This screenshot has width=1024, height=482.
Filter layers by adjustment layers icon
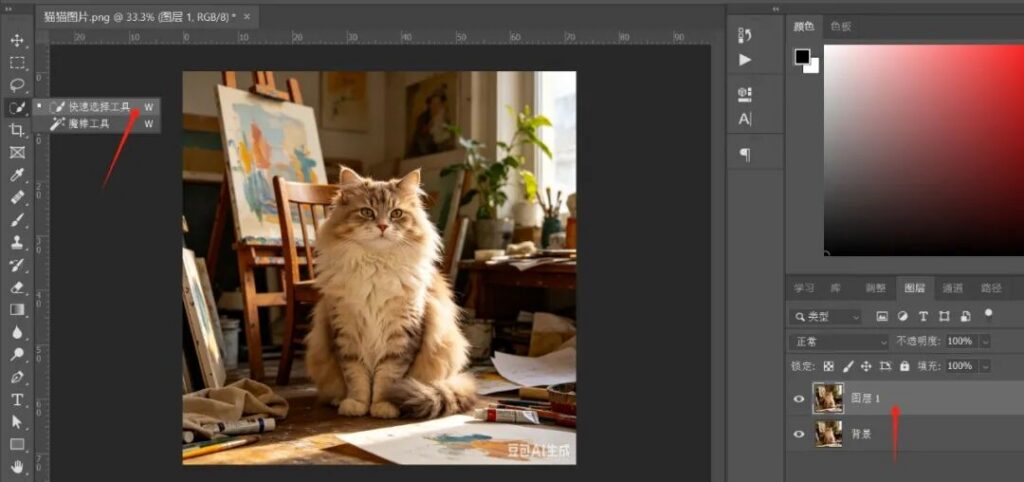[903, 317]
